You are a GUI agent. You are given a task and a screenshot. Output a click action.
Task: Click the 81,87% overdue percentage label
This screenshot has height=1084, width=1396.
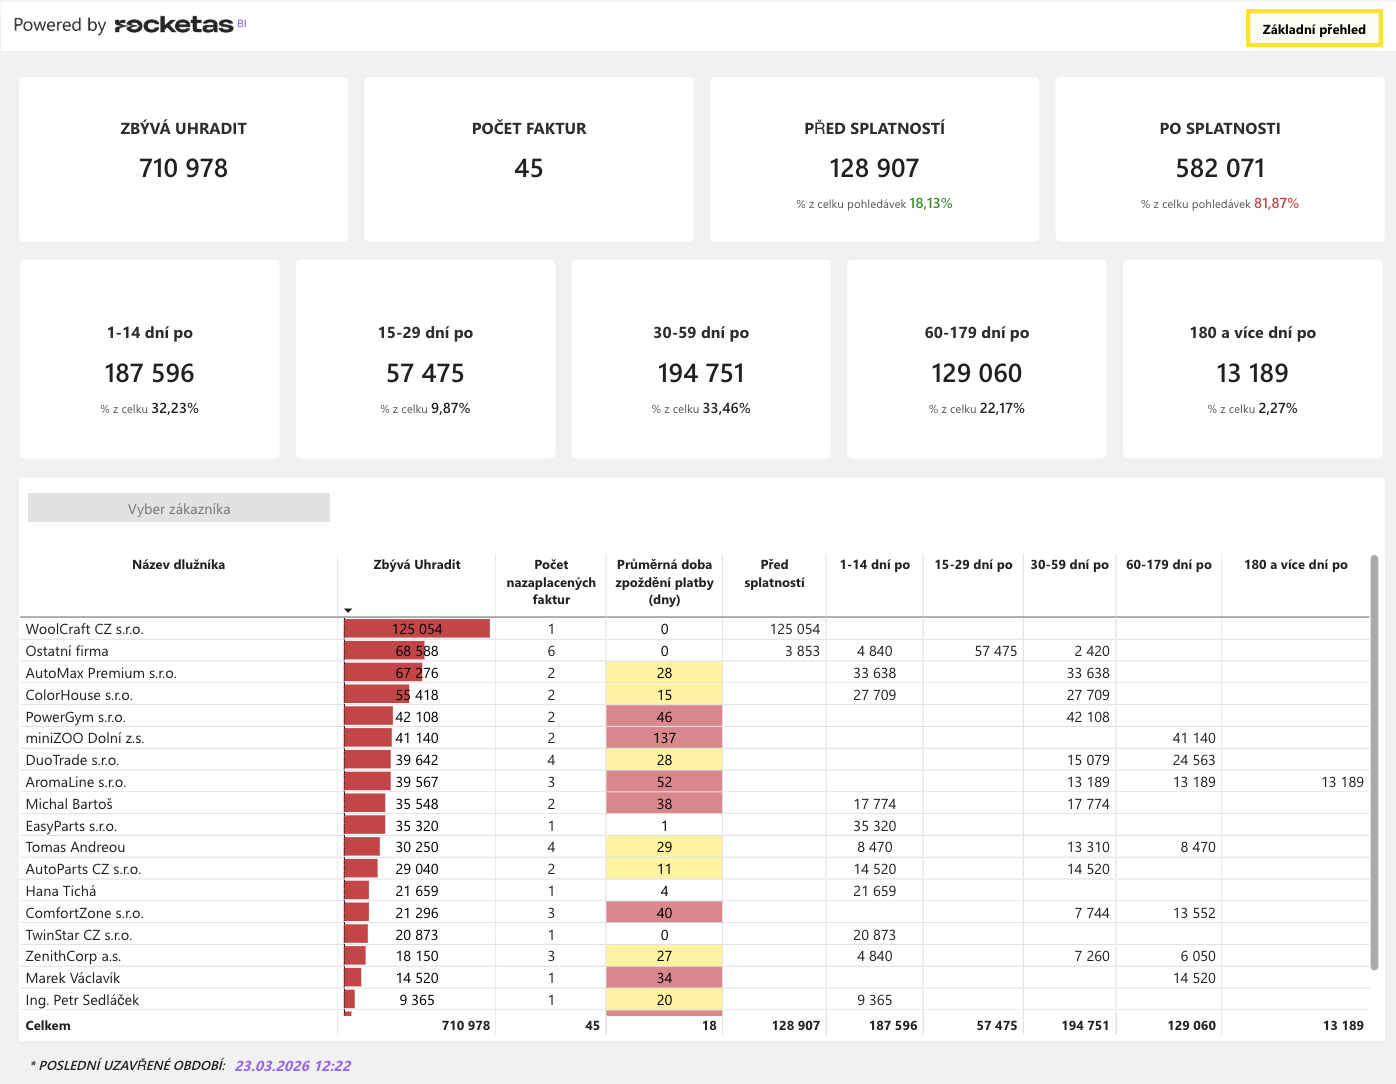(1276, 203)
